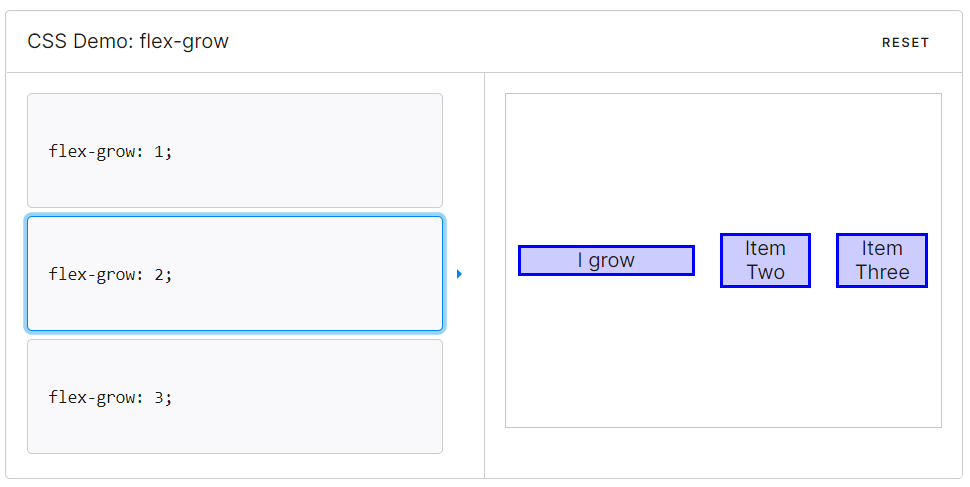
Task: Click the RESET button
Action: [905, 43]
